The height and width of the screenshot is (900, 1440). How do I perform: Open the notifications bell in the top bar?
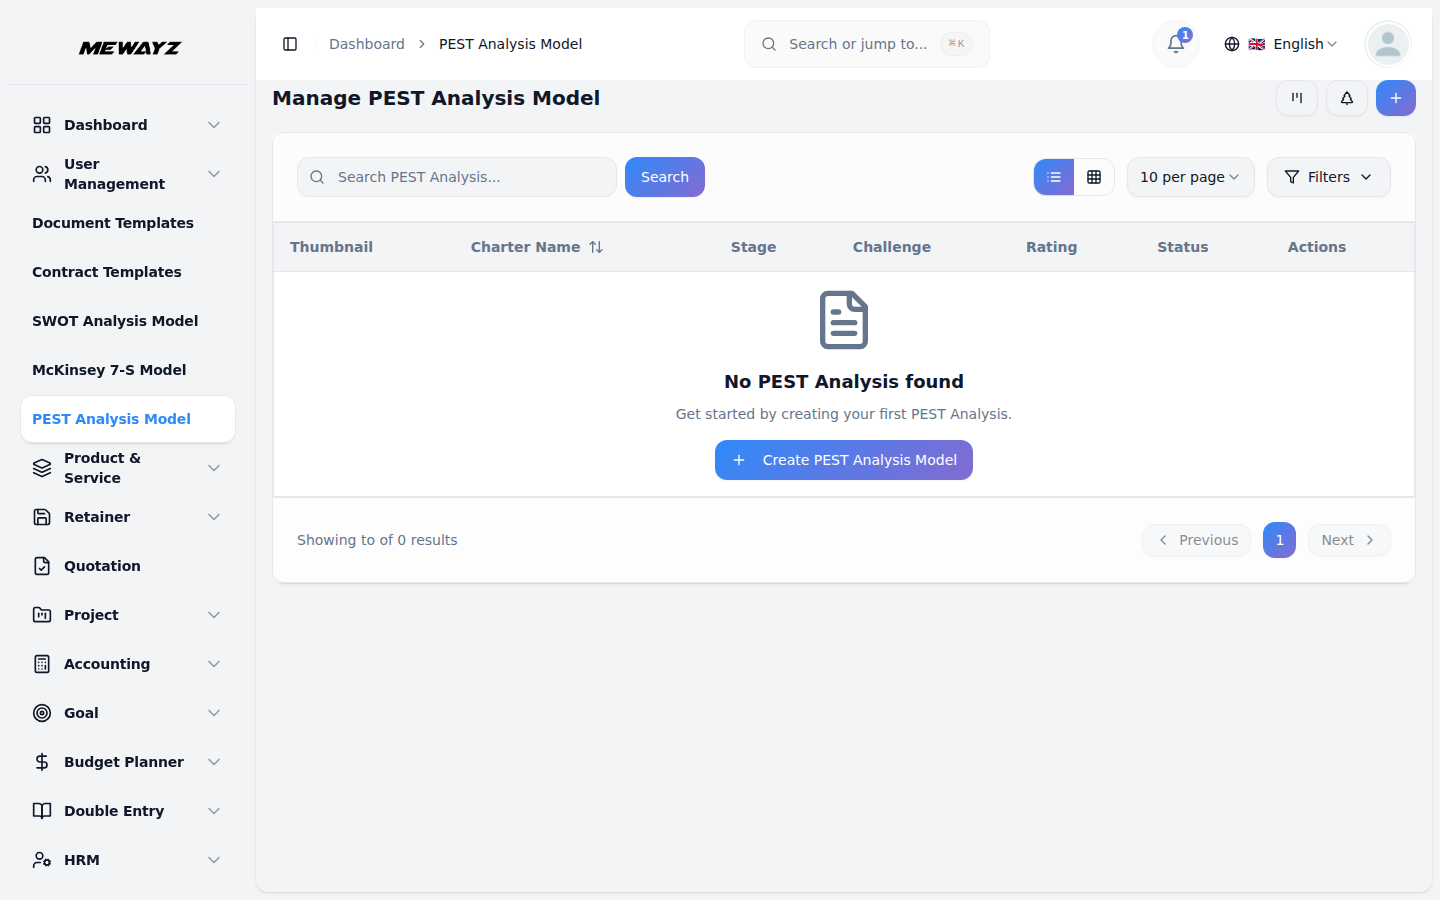click(1174, 44)
